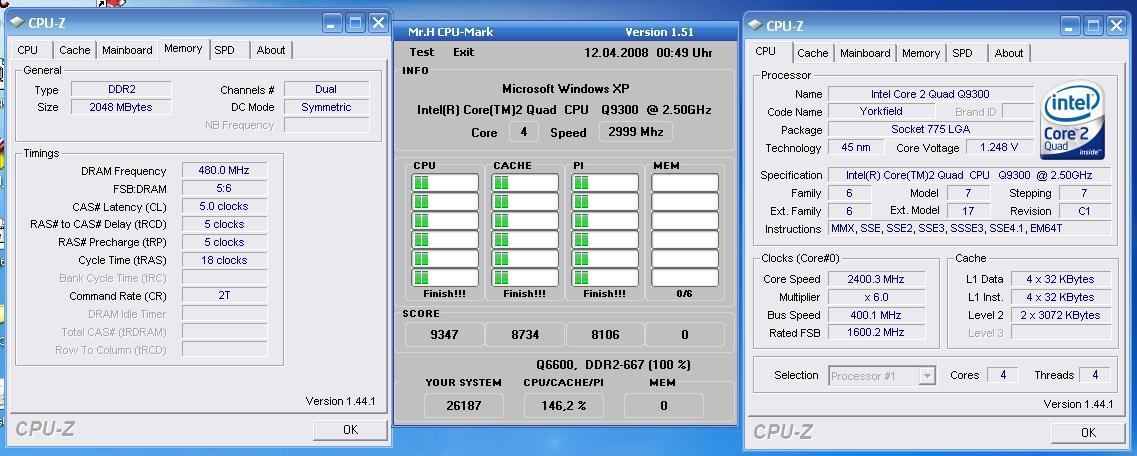Click the CPU/CACHE/PI percentage 146,2 %
Viewport: 1137px width, 456px height.
[563, 406]
